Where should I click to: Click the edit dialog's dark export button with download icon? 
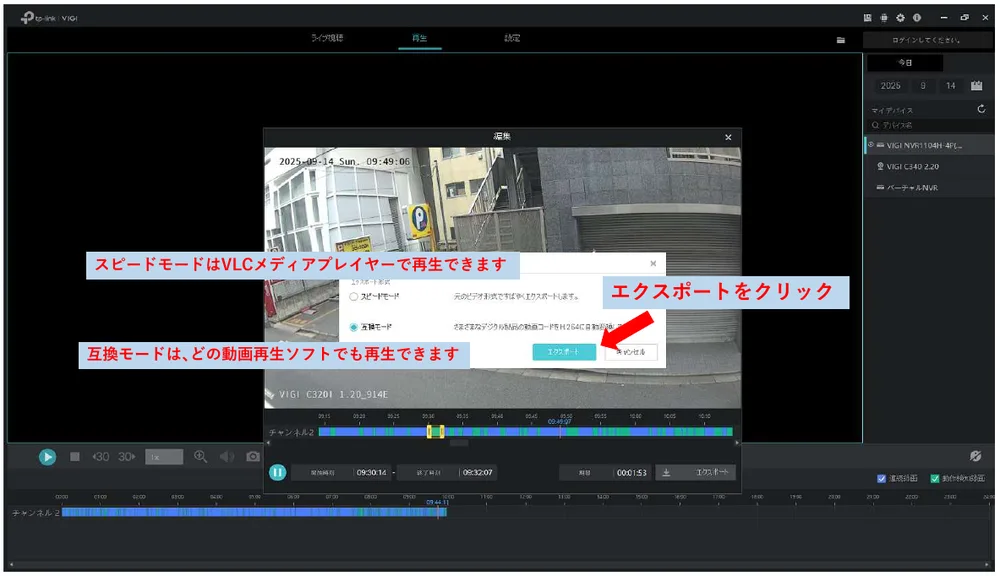696,472
